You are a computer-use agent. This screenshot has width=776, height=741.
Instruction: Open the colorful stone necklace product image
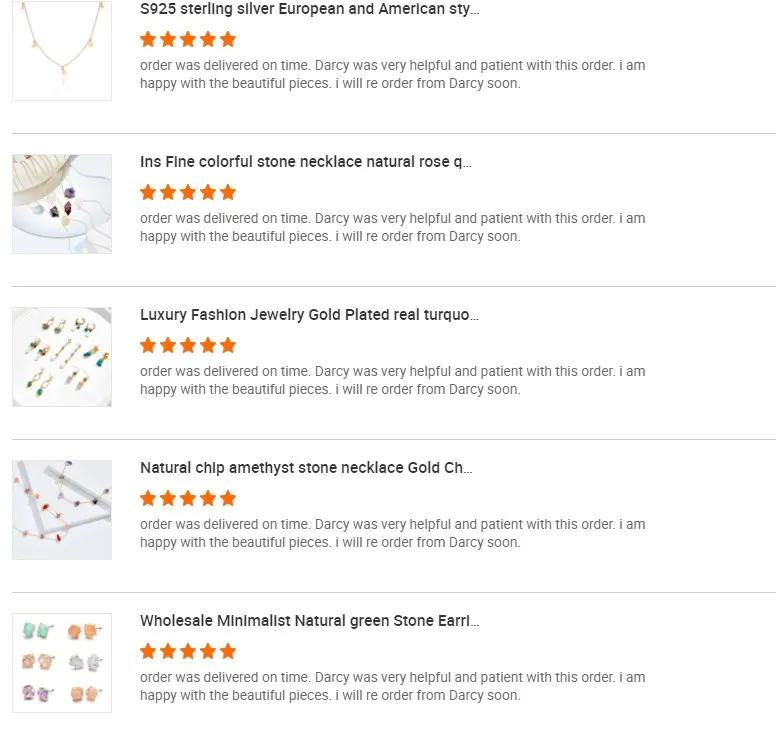(62, 204)
